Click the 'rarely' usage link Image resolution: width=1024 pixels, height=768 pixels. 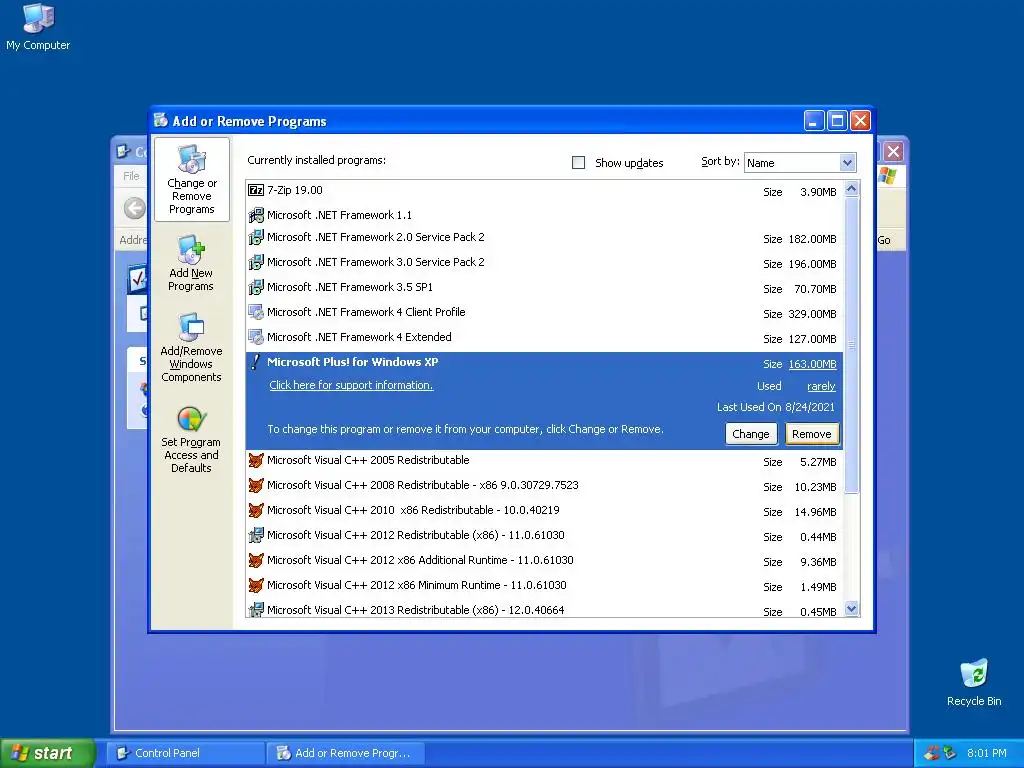click(821, 387)
